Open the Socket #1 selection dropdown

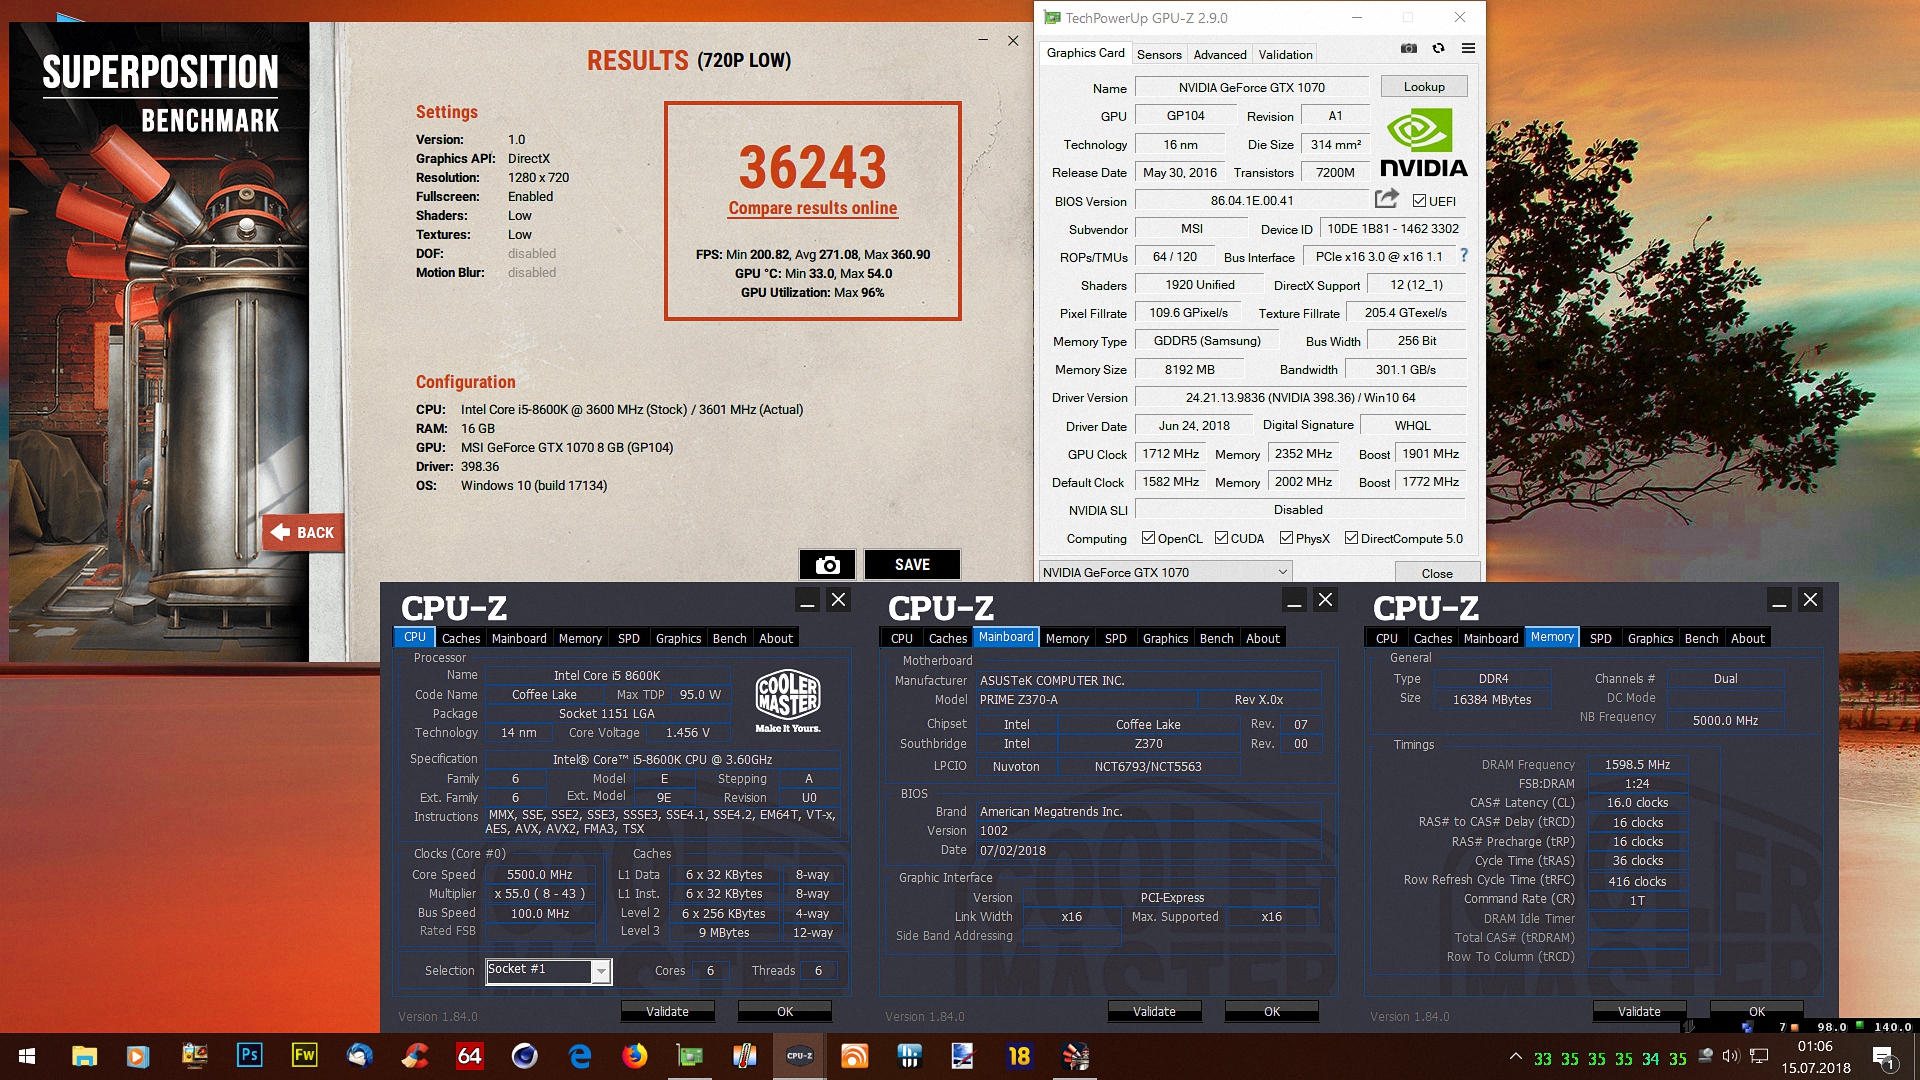pyautogui.click(x=600, y=971)
